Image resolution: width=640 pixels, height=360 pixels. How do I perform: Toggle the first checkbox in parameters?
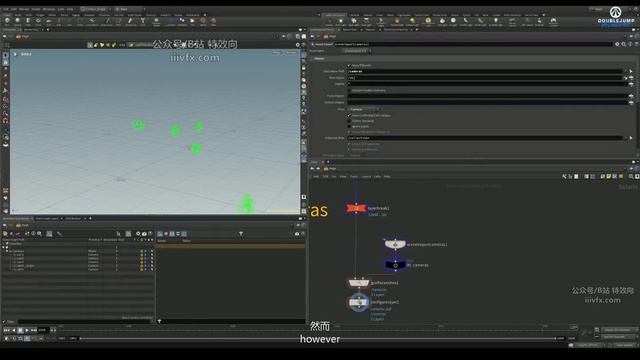(349, 65)
